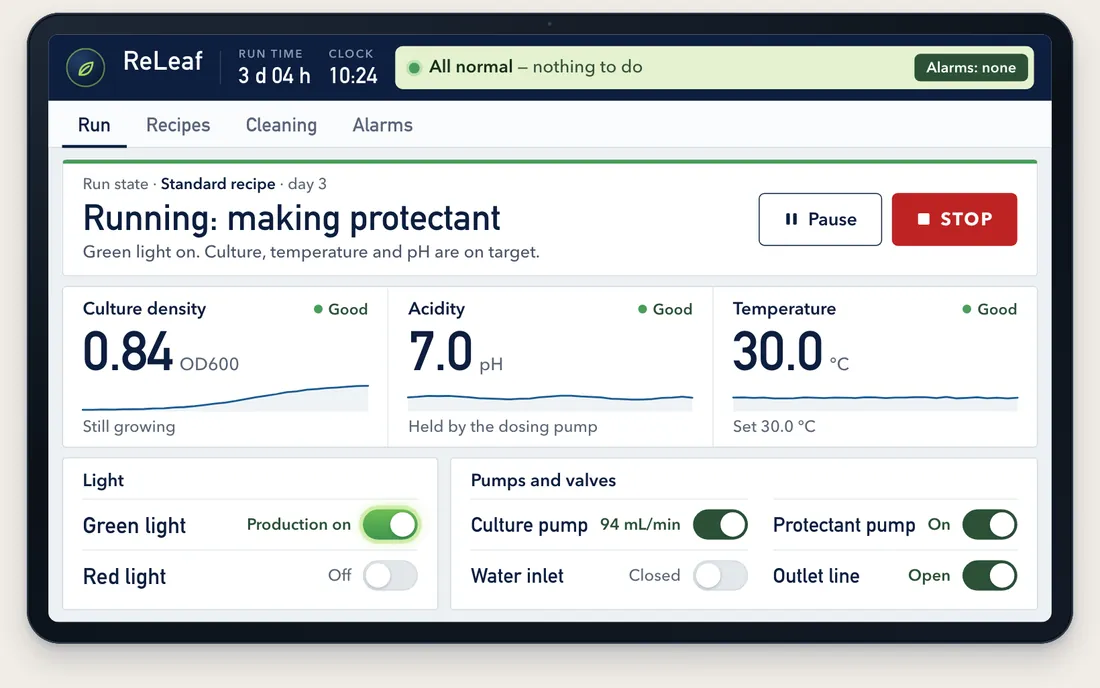Switch off the Culture pump toggle

(720, 525)
